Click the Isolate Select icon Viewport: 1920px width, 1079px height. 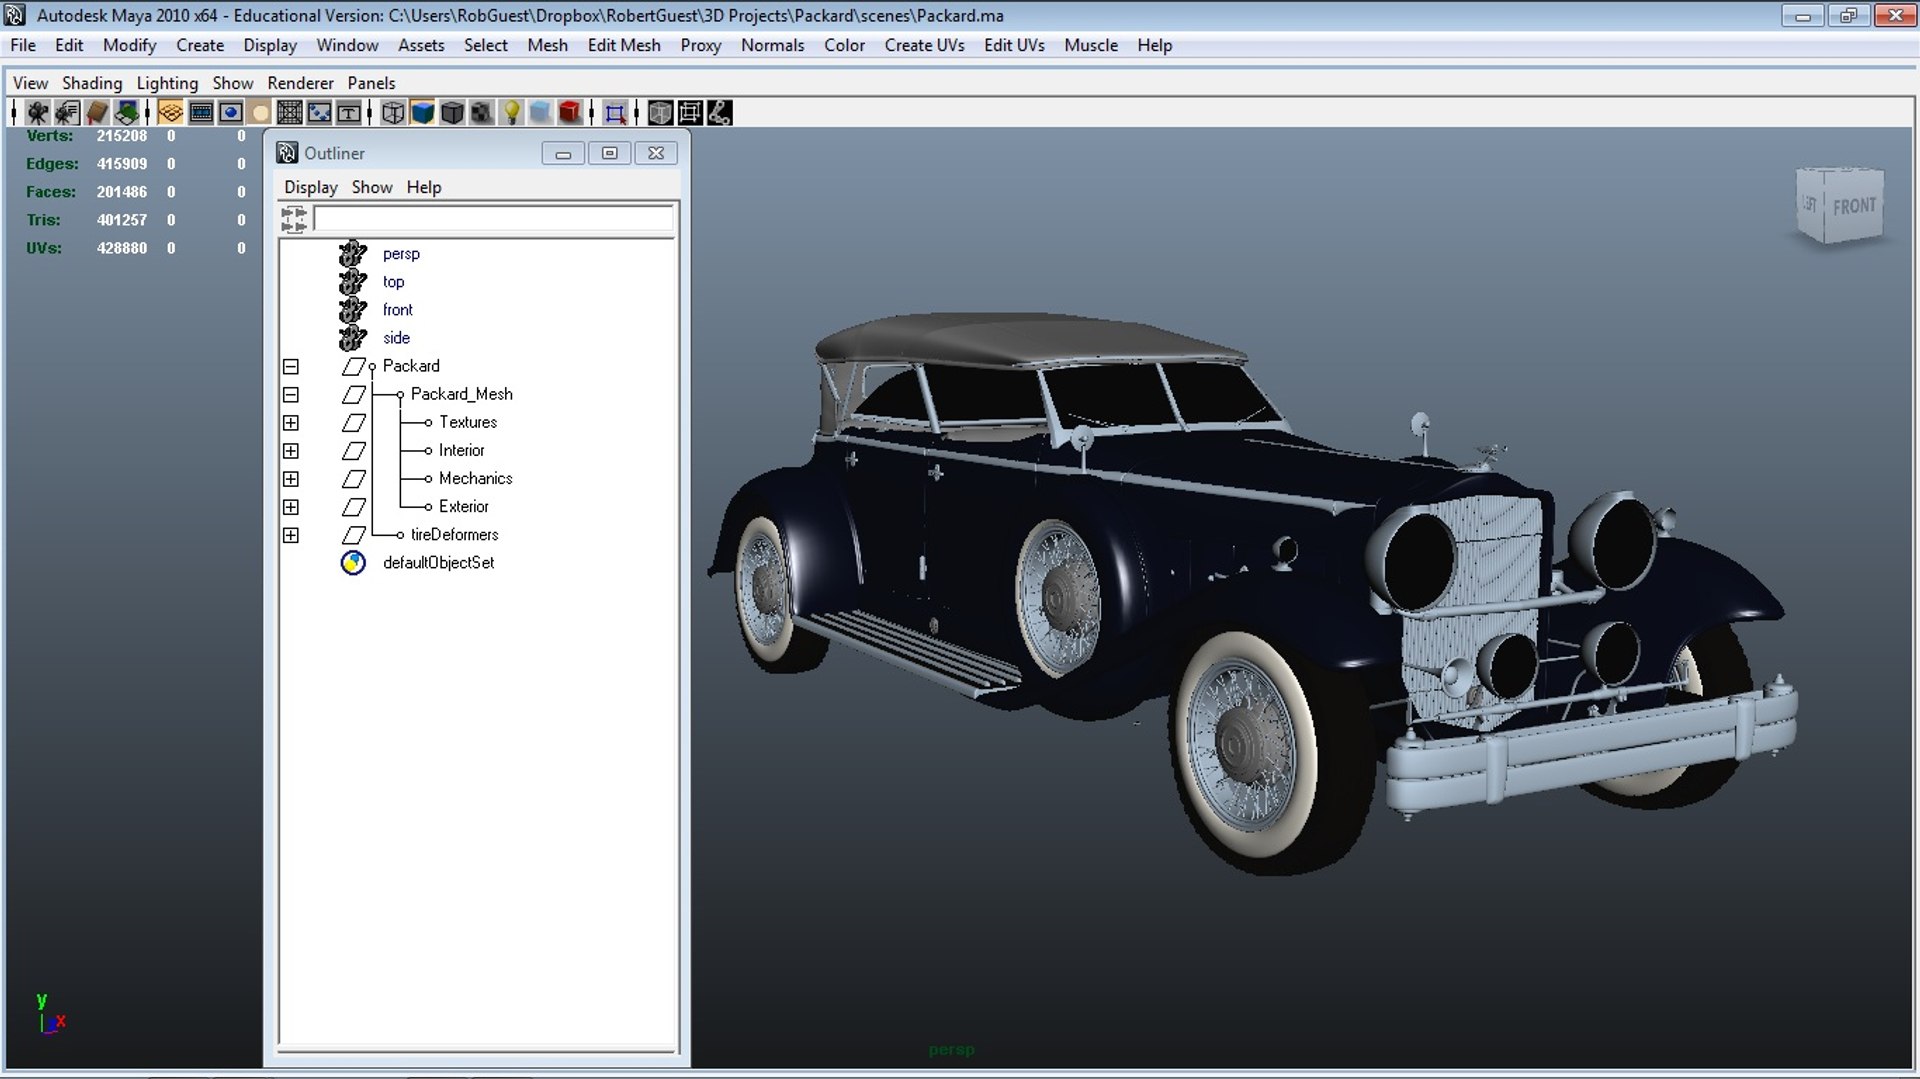pos(615,113)
